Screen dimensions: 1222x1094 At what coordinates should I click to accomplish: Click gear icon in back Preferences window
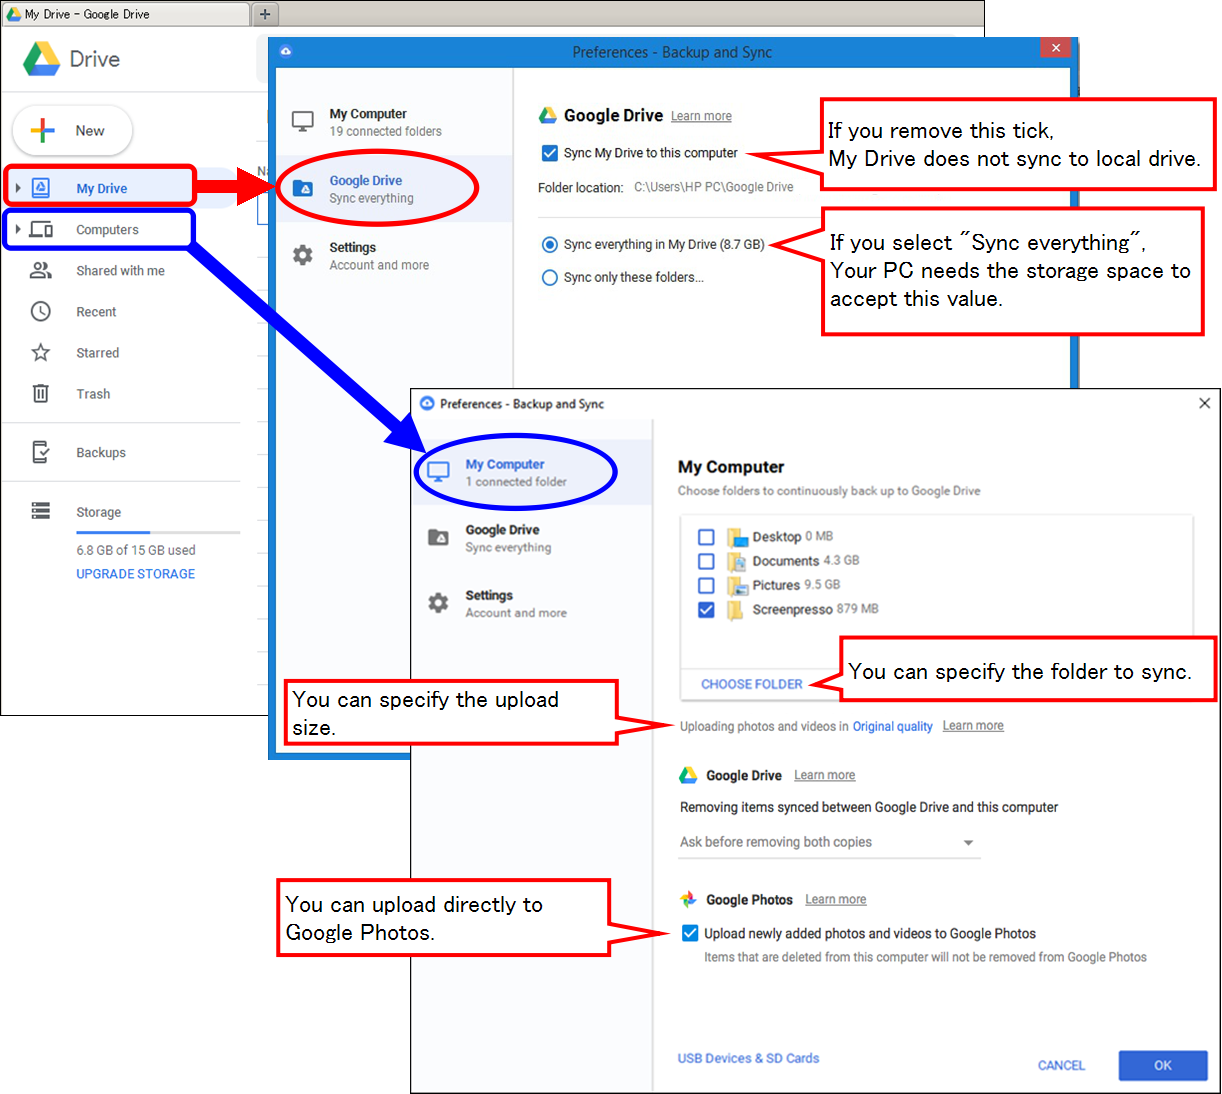[x=302, y=255]
